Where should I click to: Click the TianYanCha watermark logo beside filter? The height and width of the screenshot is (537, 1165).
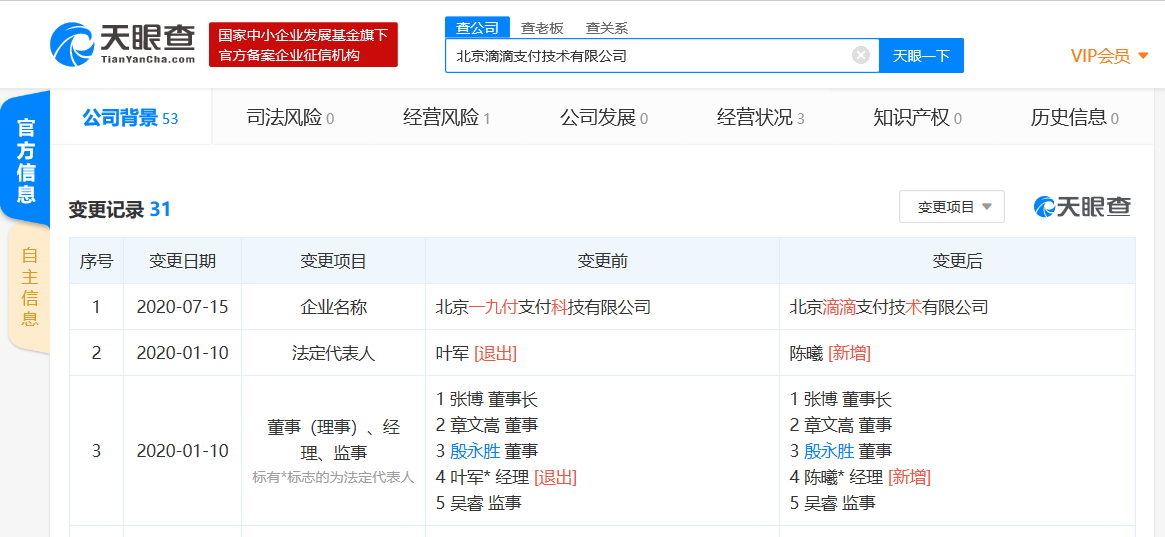pyautogui.click(x=1082, y=207)
